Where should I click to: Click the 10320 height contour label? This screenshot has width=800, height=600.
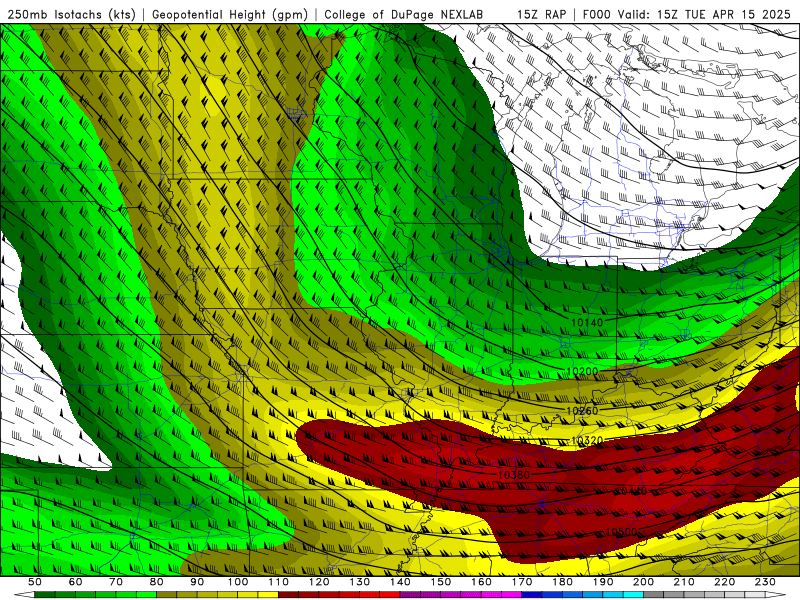coord(587,440)
